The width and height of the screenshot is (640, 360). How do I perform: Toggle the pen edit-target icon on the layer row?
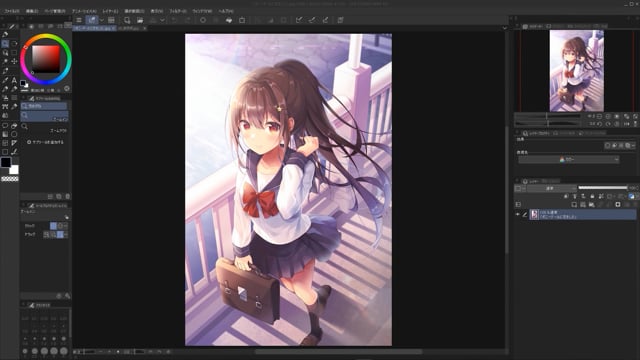point(525,214)
